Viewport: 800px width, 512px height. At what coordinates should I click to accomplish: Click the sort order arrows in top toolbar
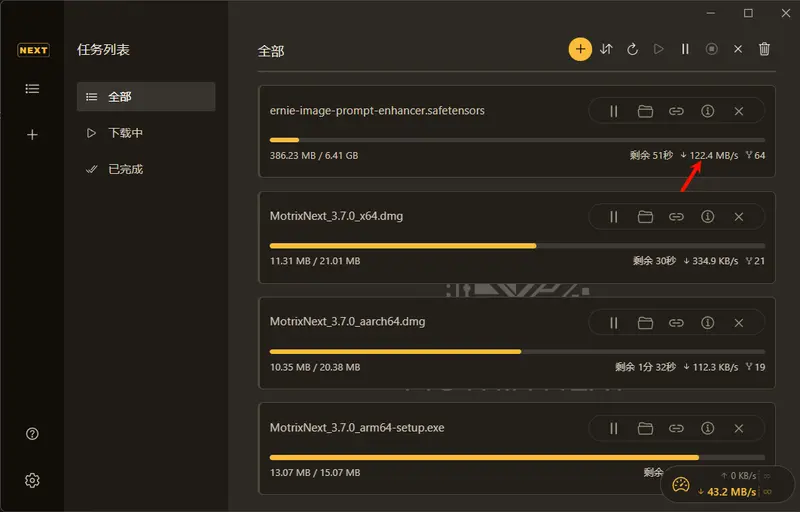coord(606,49)
